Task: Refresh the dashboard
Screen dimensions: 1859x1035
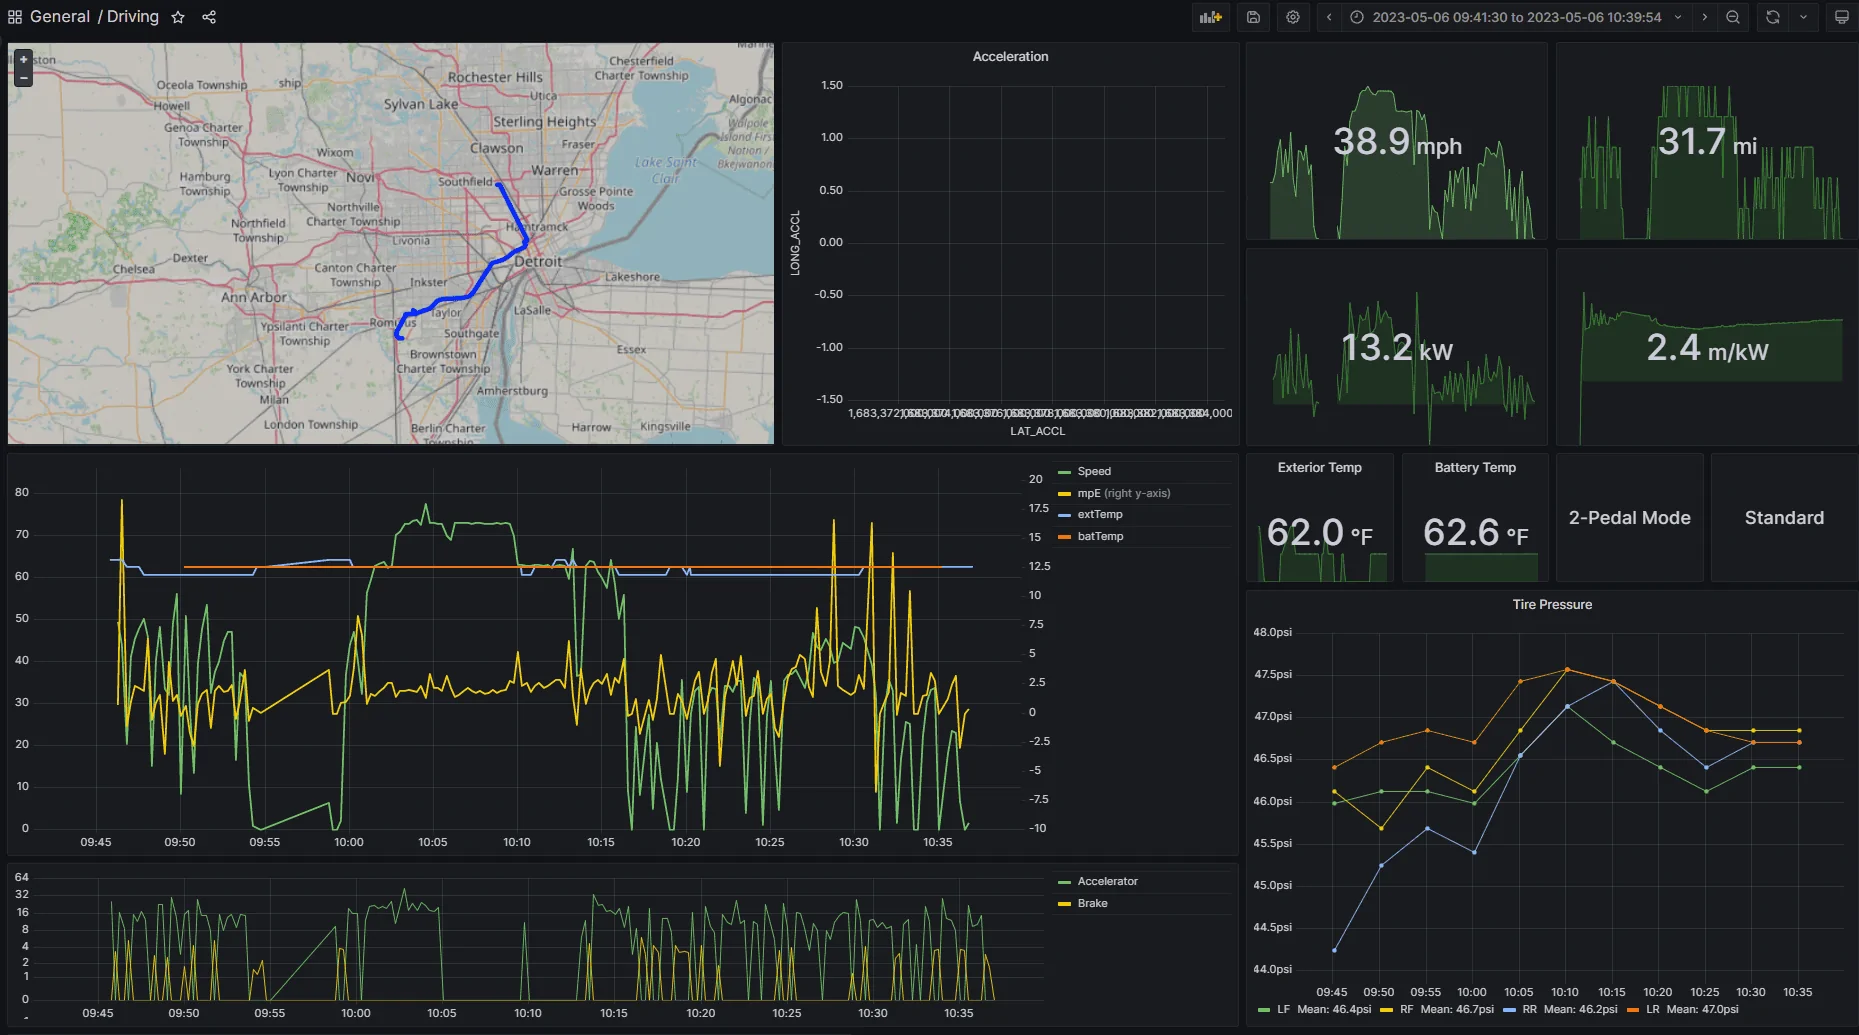Action: 1772,17
